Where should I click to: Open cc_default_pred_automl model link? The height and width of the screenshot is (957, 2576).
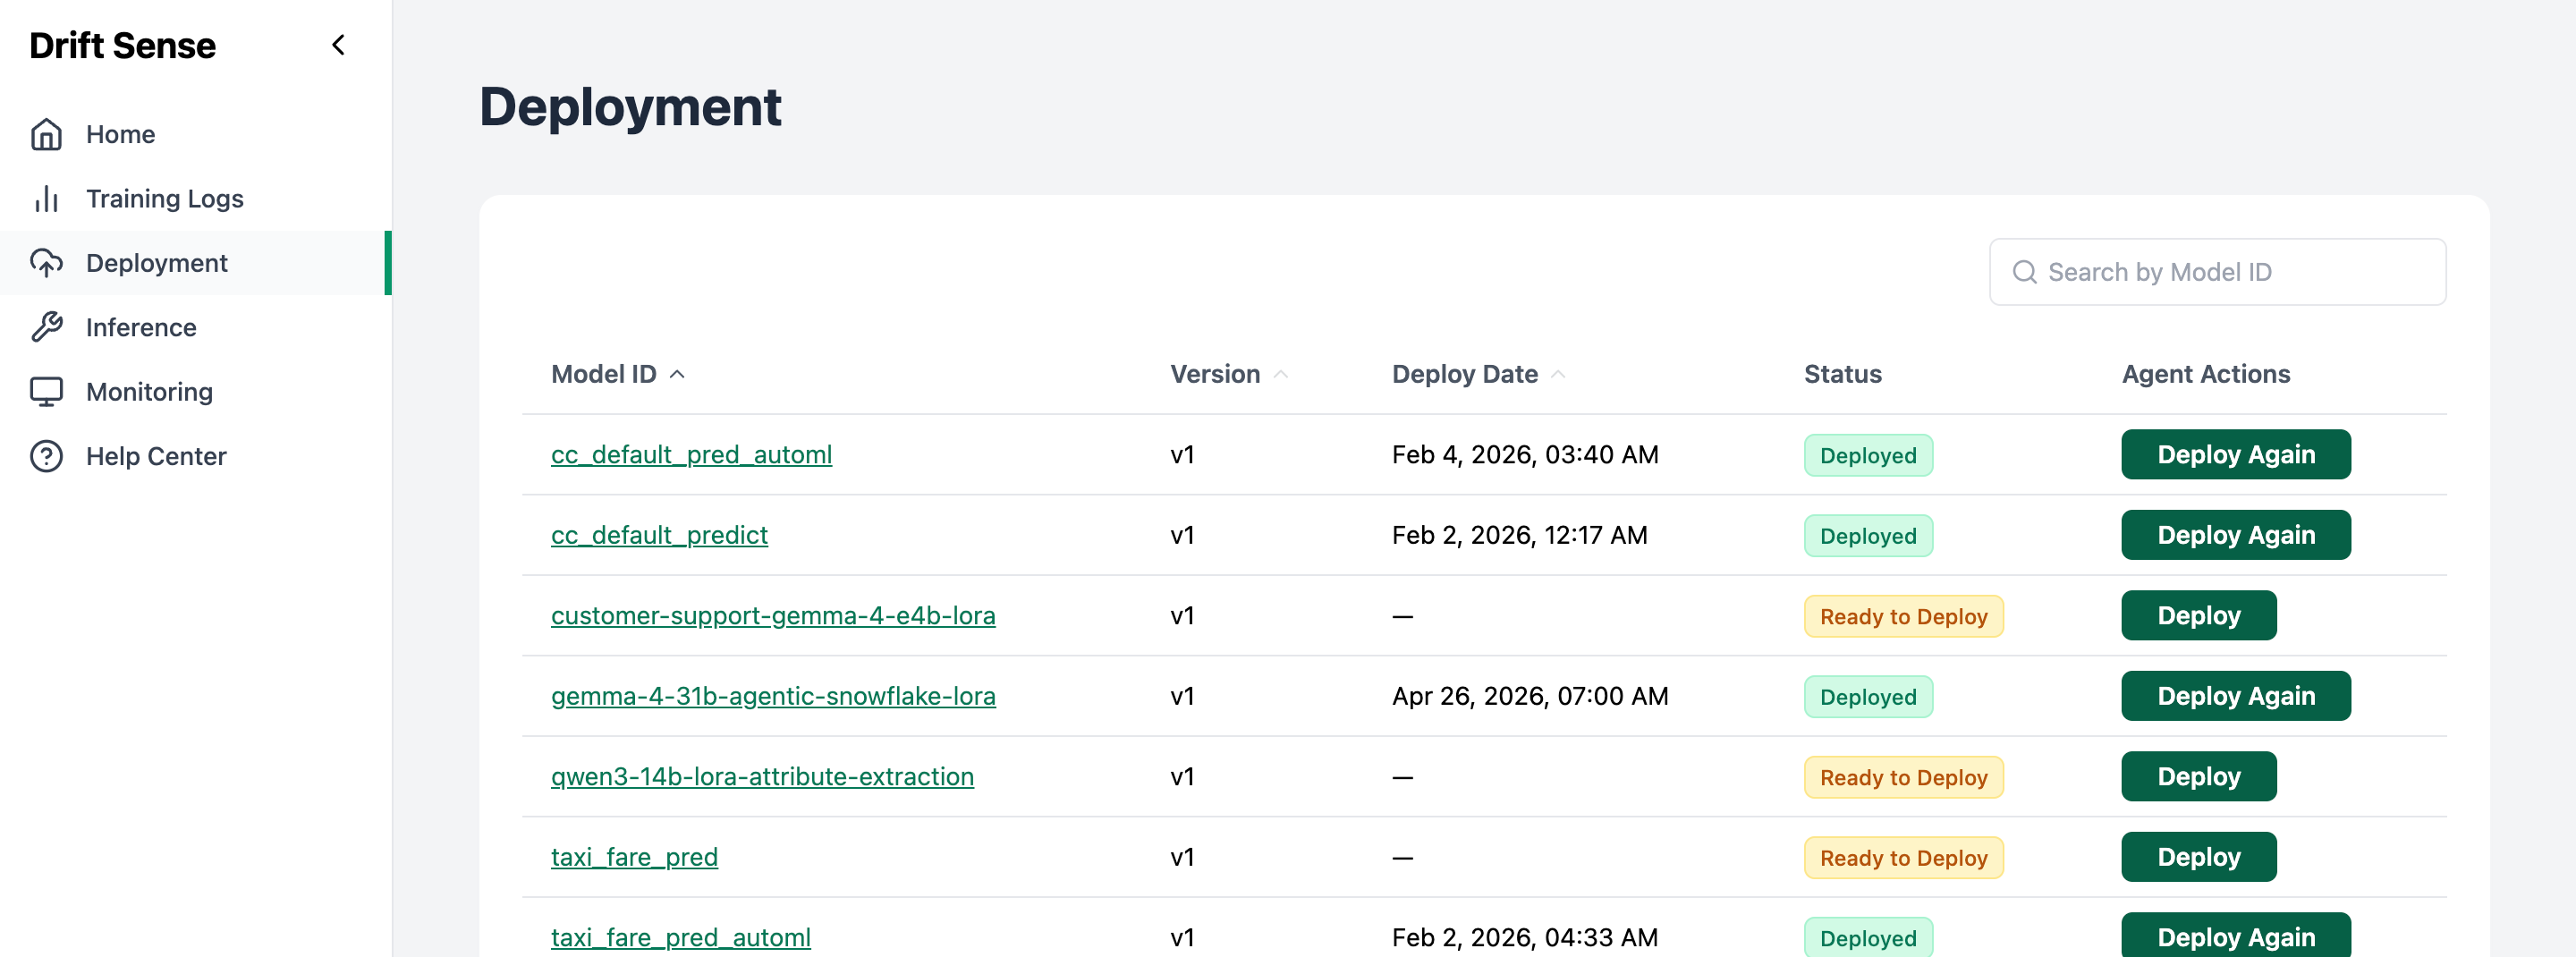(691, 455)
